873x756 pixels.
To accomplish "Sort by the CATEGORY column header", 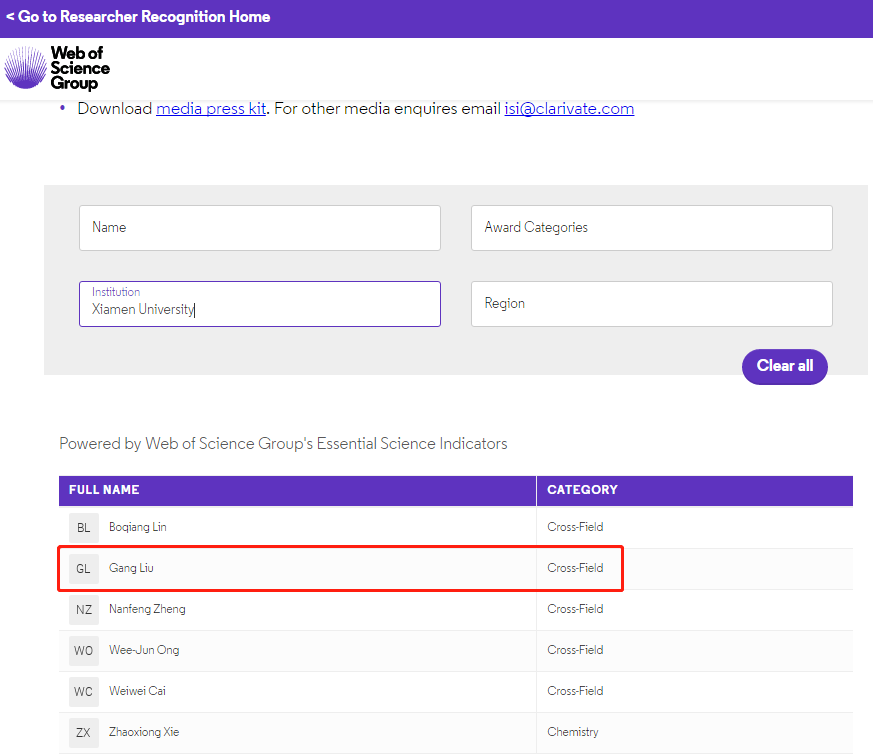I will 582,490.
